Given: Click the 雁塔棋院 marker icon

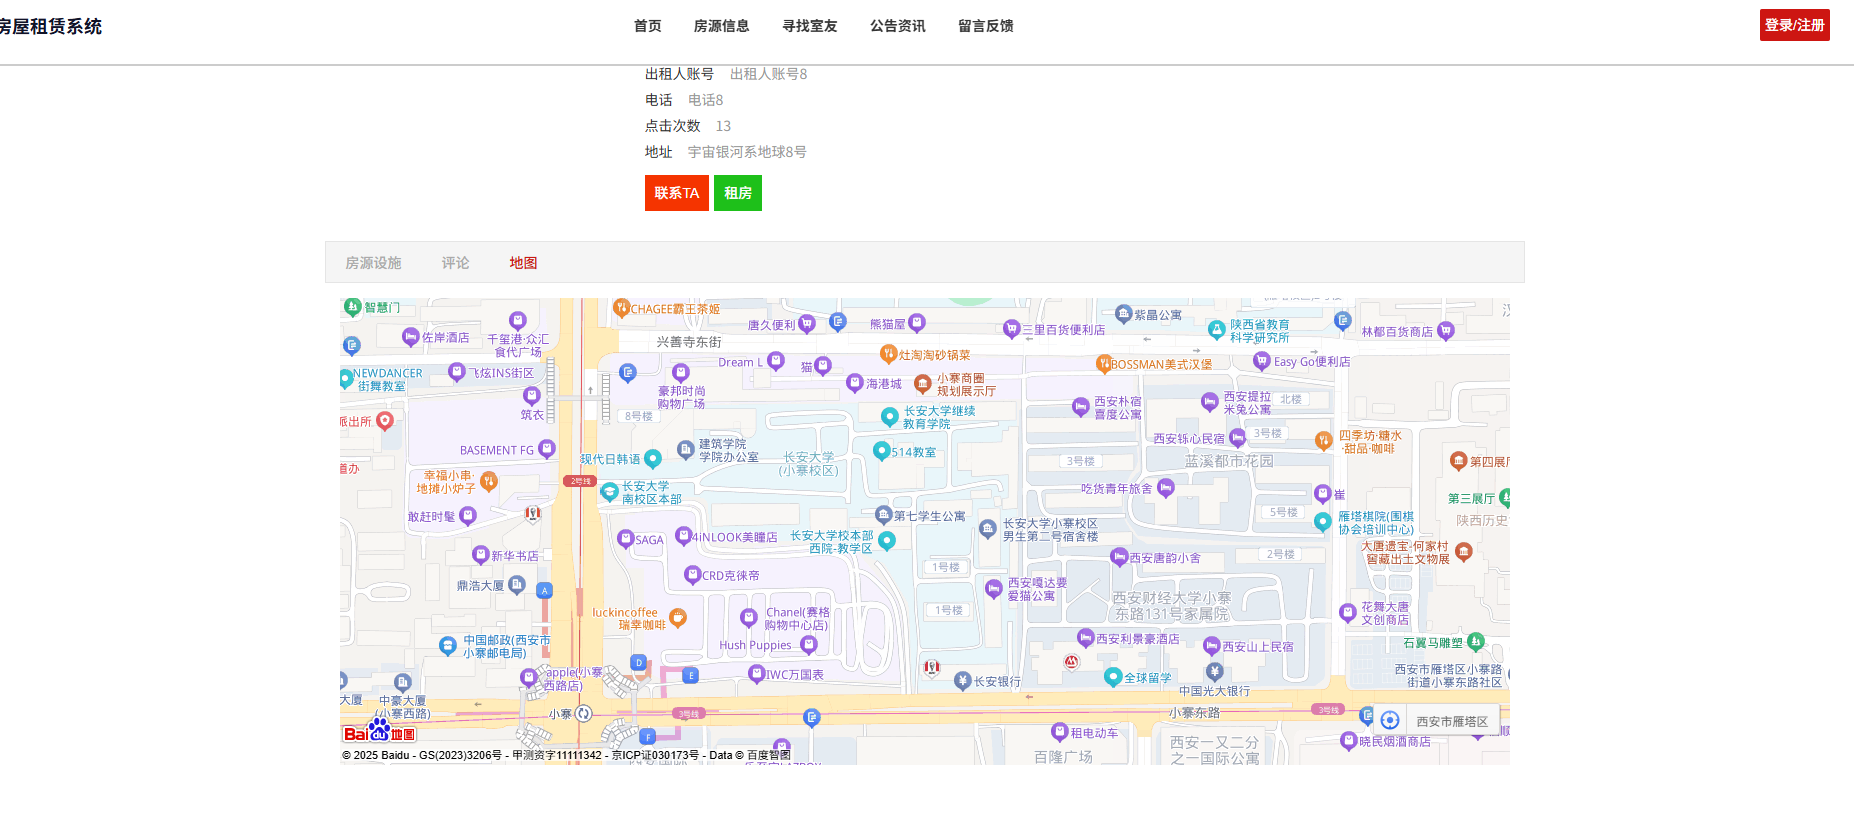Looking at the screenshot, I should [1323, 522].
